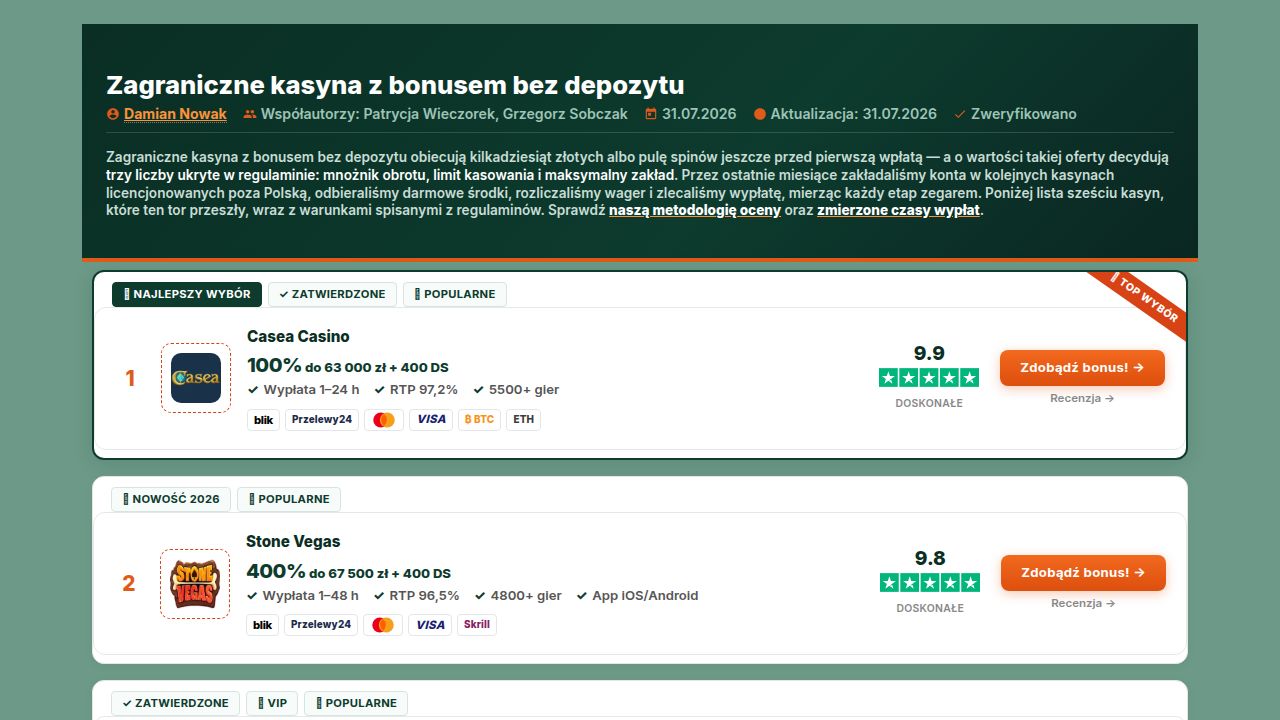Click the POPULARNE tag on Casea card
This screenshot has height=720, width=1280.
pyautogui.click(x=455, y=294)
